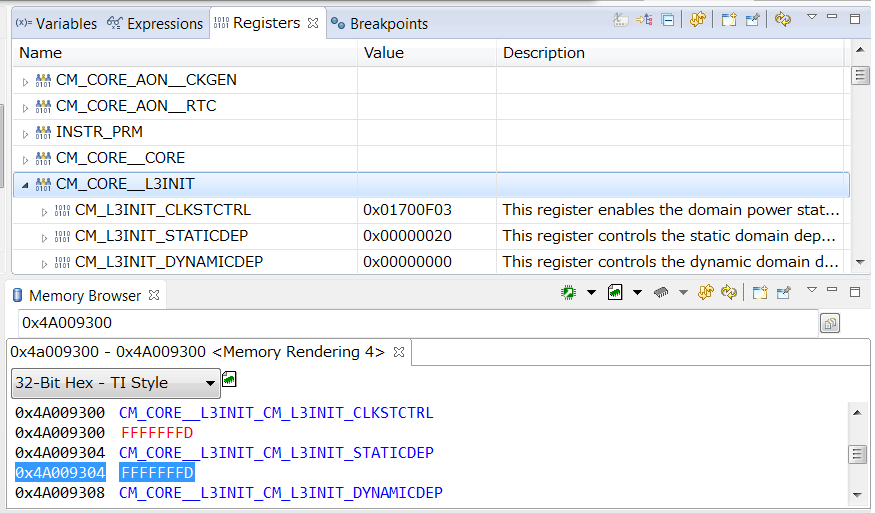Collapse all entries in the Registers view
This screenshot has height=513, width=875.
(667, 20)
